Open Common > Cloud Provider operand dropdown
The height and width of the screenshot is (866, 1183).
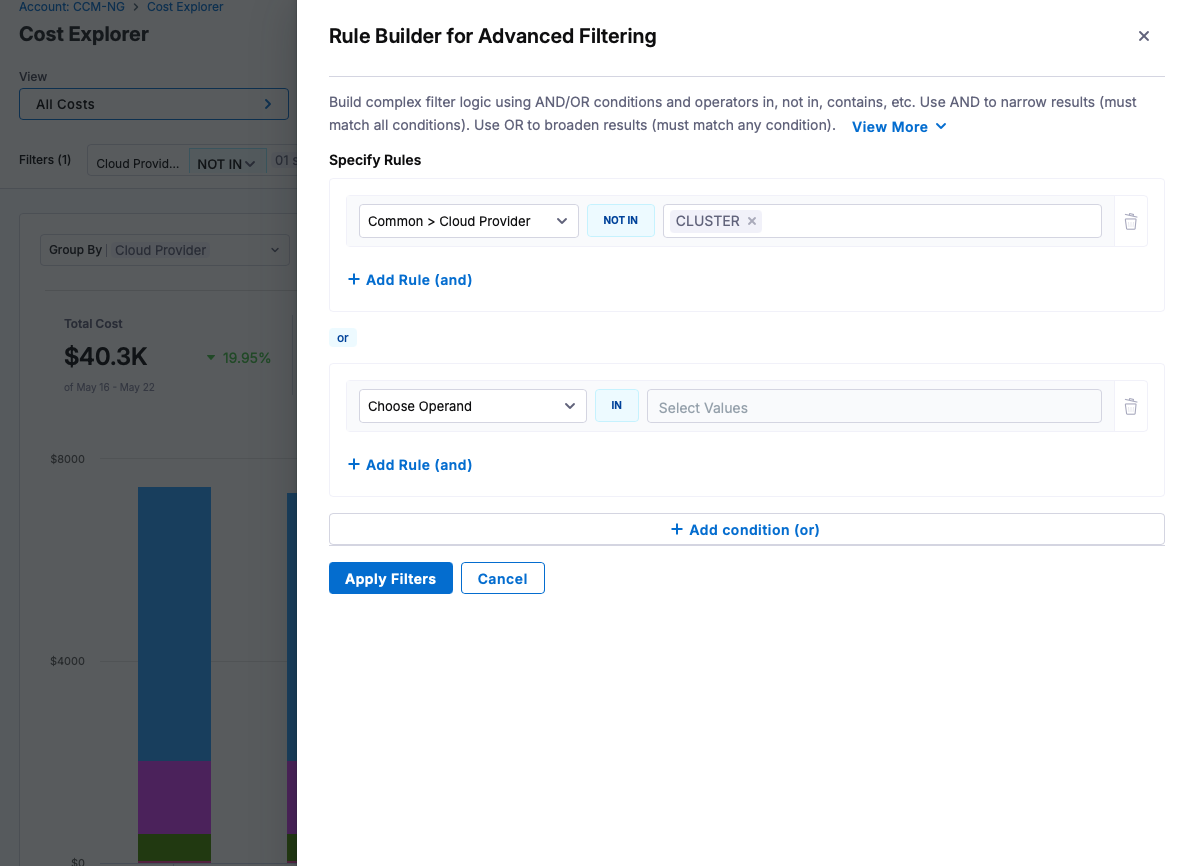point(469,221)
